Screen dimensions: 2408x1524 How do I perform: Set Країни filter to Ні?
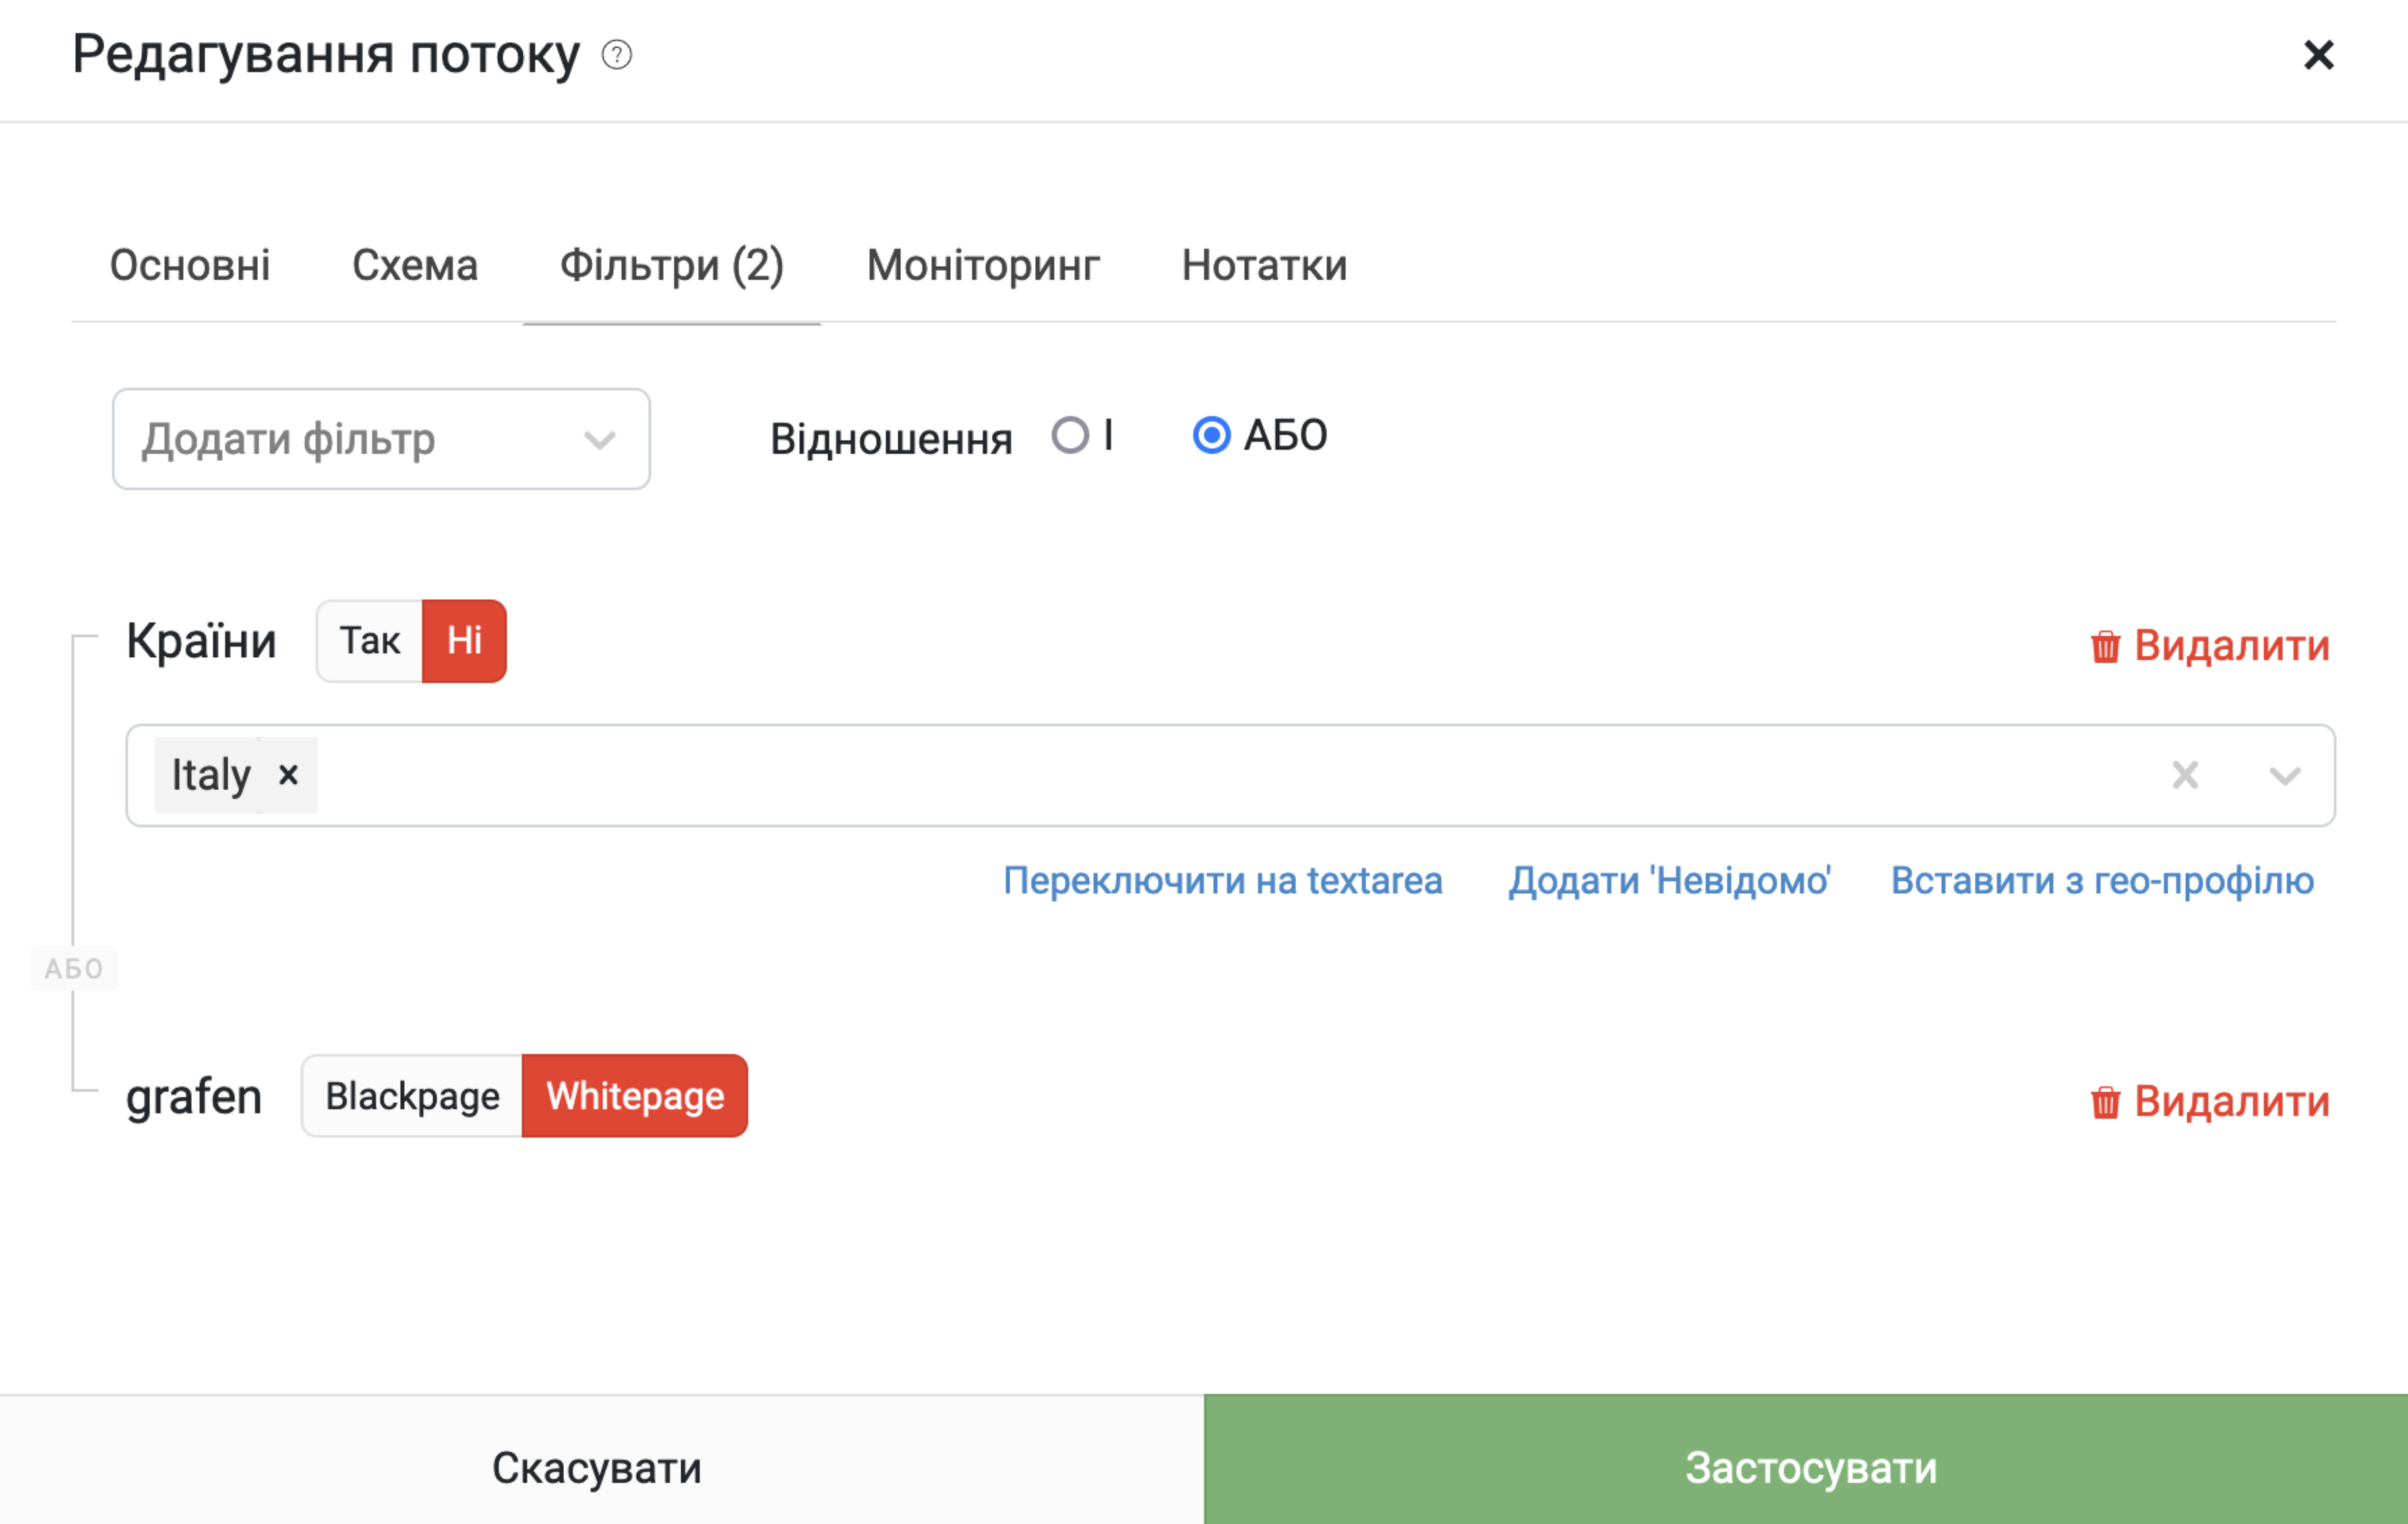(464, 641)
